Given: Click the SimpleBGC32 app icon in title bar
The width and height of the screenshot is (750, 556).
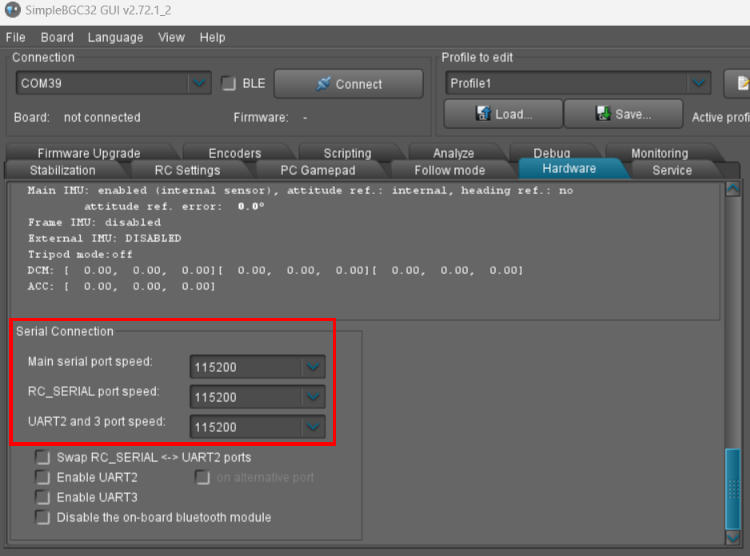Looking at the screenshot, I should (x=13, y=10).
